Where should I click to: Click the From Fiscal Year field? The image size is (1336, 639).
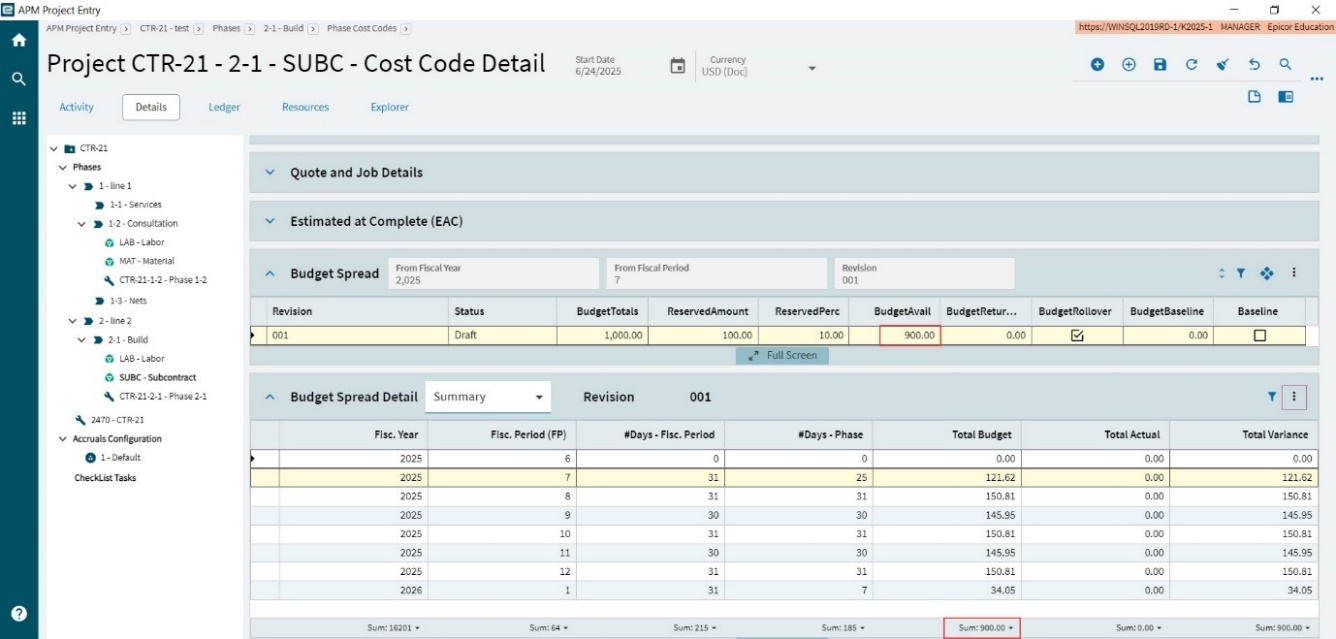[494, 274]
